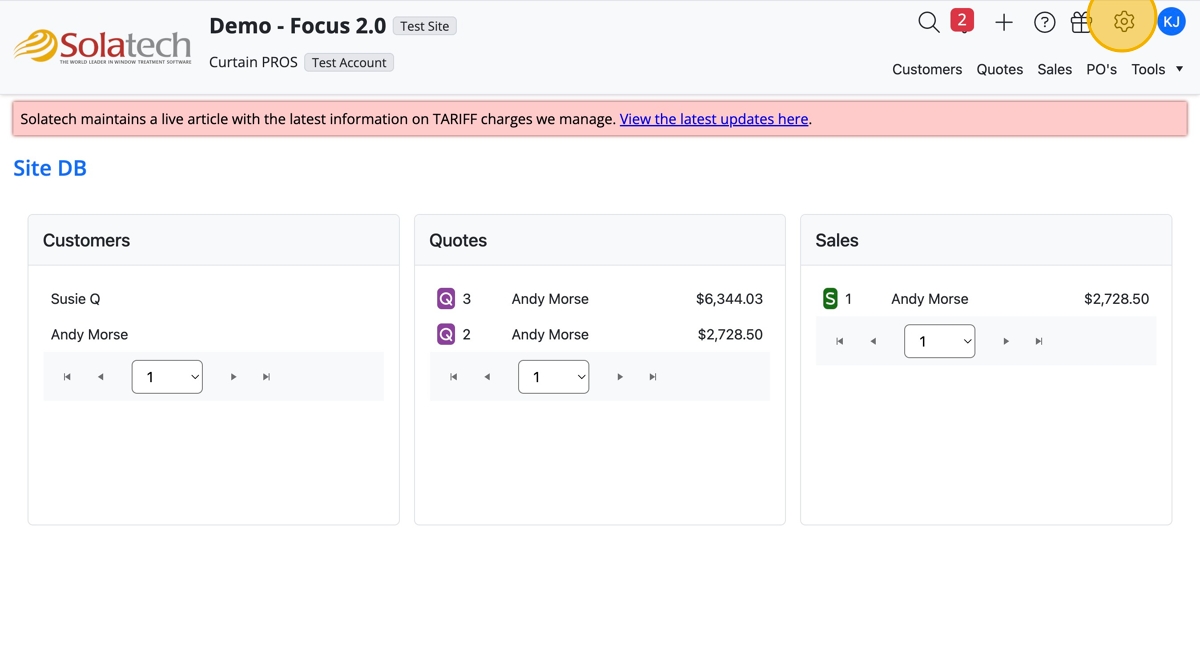Open the PO's menu item
1200x670 pixels.
point(1101,69)
